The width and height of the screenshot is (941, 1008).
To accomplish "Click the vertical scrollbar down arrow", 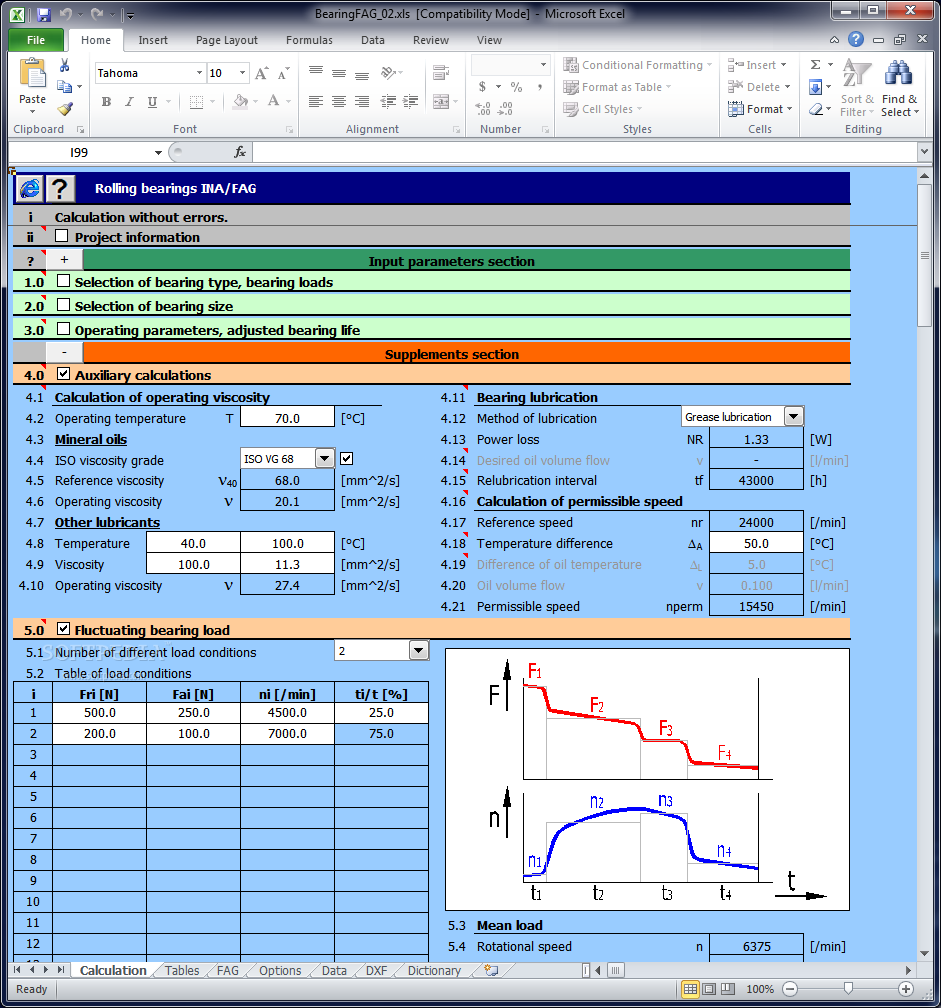I will pyautogui.click(x=924, y=954).
